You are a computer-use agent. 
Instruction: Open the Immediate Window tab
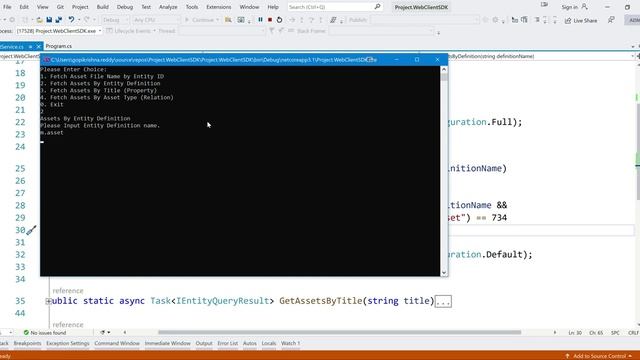click(x=167, y=344)
